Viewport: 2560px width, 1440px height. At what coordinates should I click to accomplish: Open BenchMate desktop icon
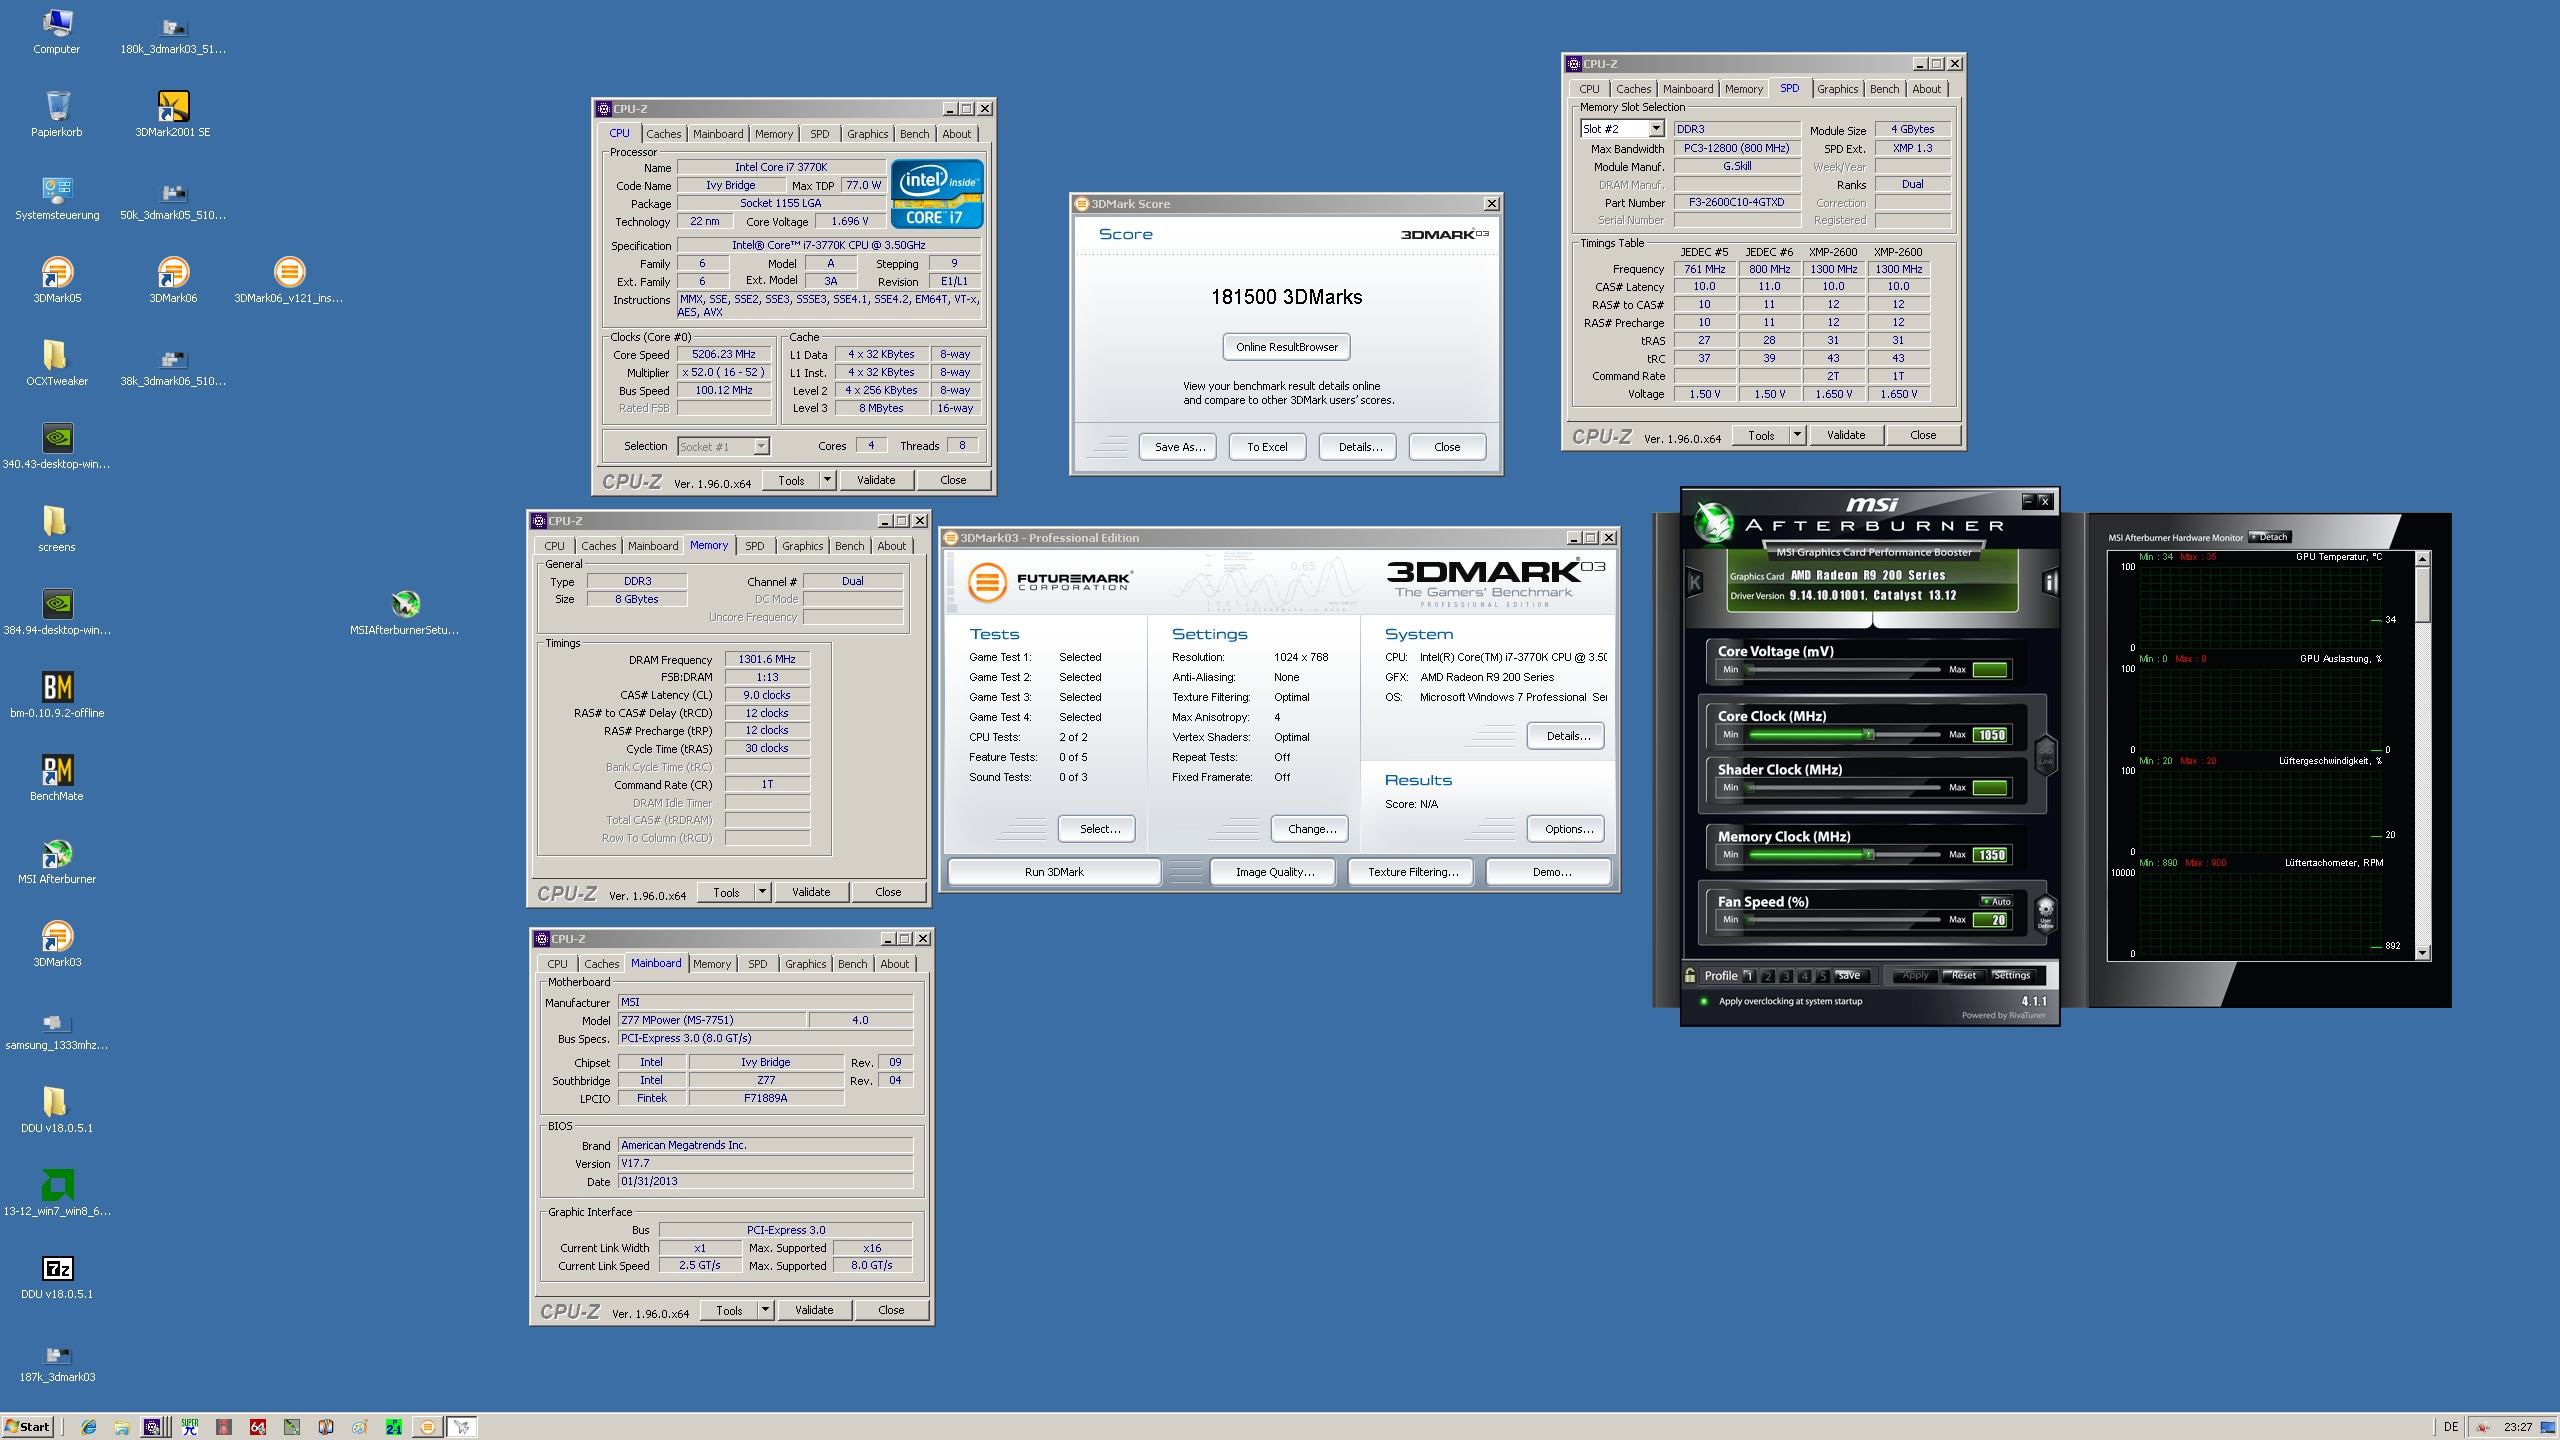click(x=57, y=778)
